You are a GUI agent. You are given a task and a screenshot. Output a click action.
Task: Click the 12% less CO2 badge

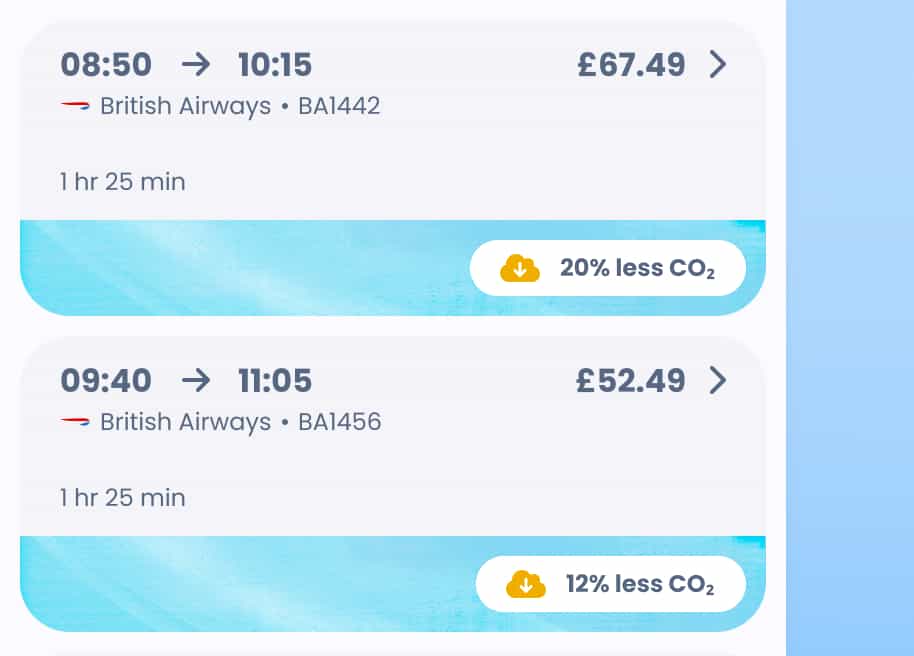click(613, 583)
